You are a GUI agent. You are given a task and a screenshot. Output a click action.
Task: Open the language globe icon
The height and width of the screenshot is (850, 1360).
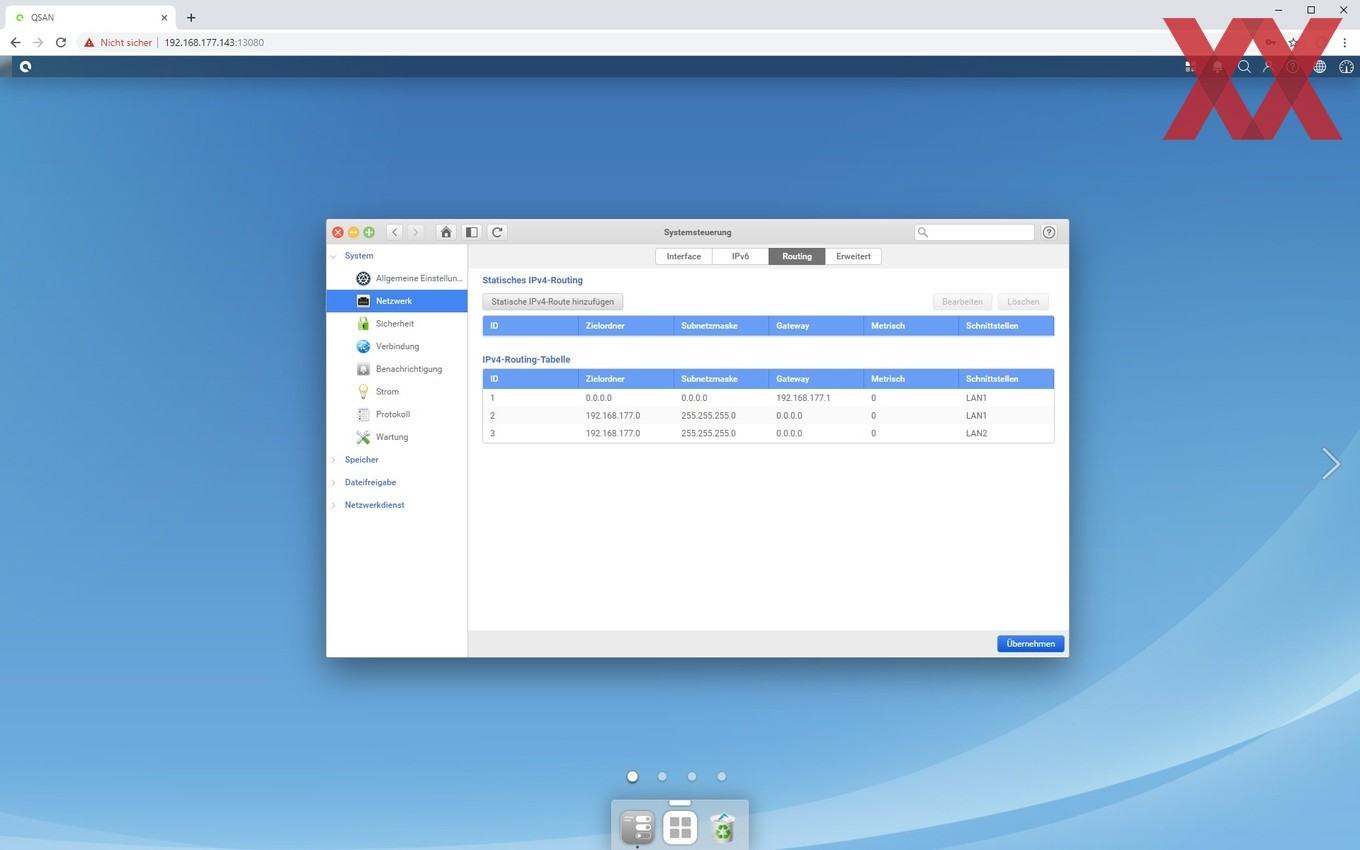tap(1320, 67)
